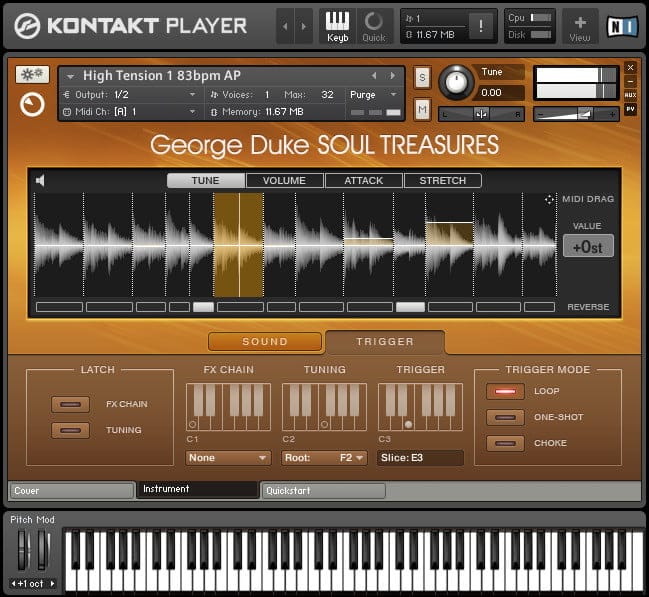Click the FX CHAIN mini keyboard
649x597 pixels.
tap(228, 407)
